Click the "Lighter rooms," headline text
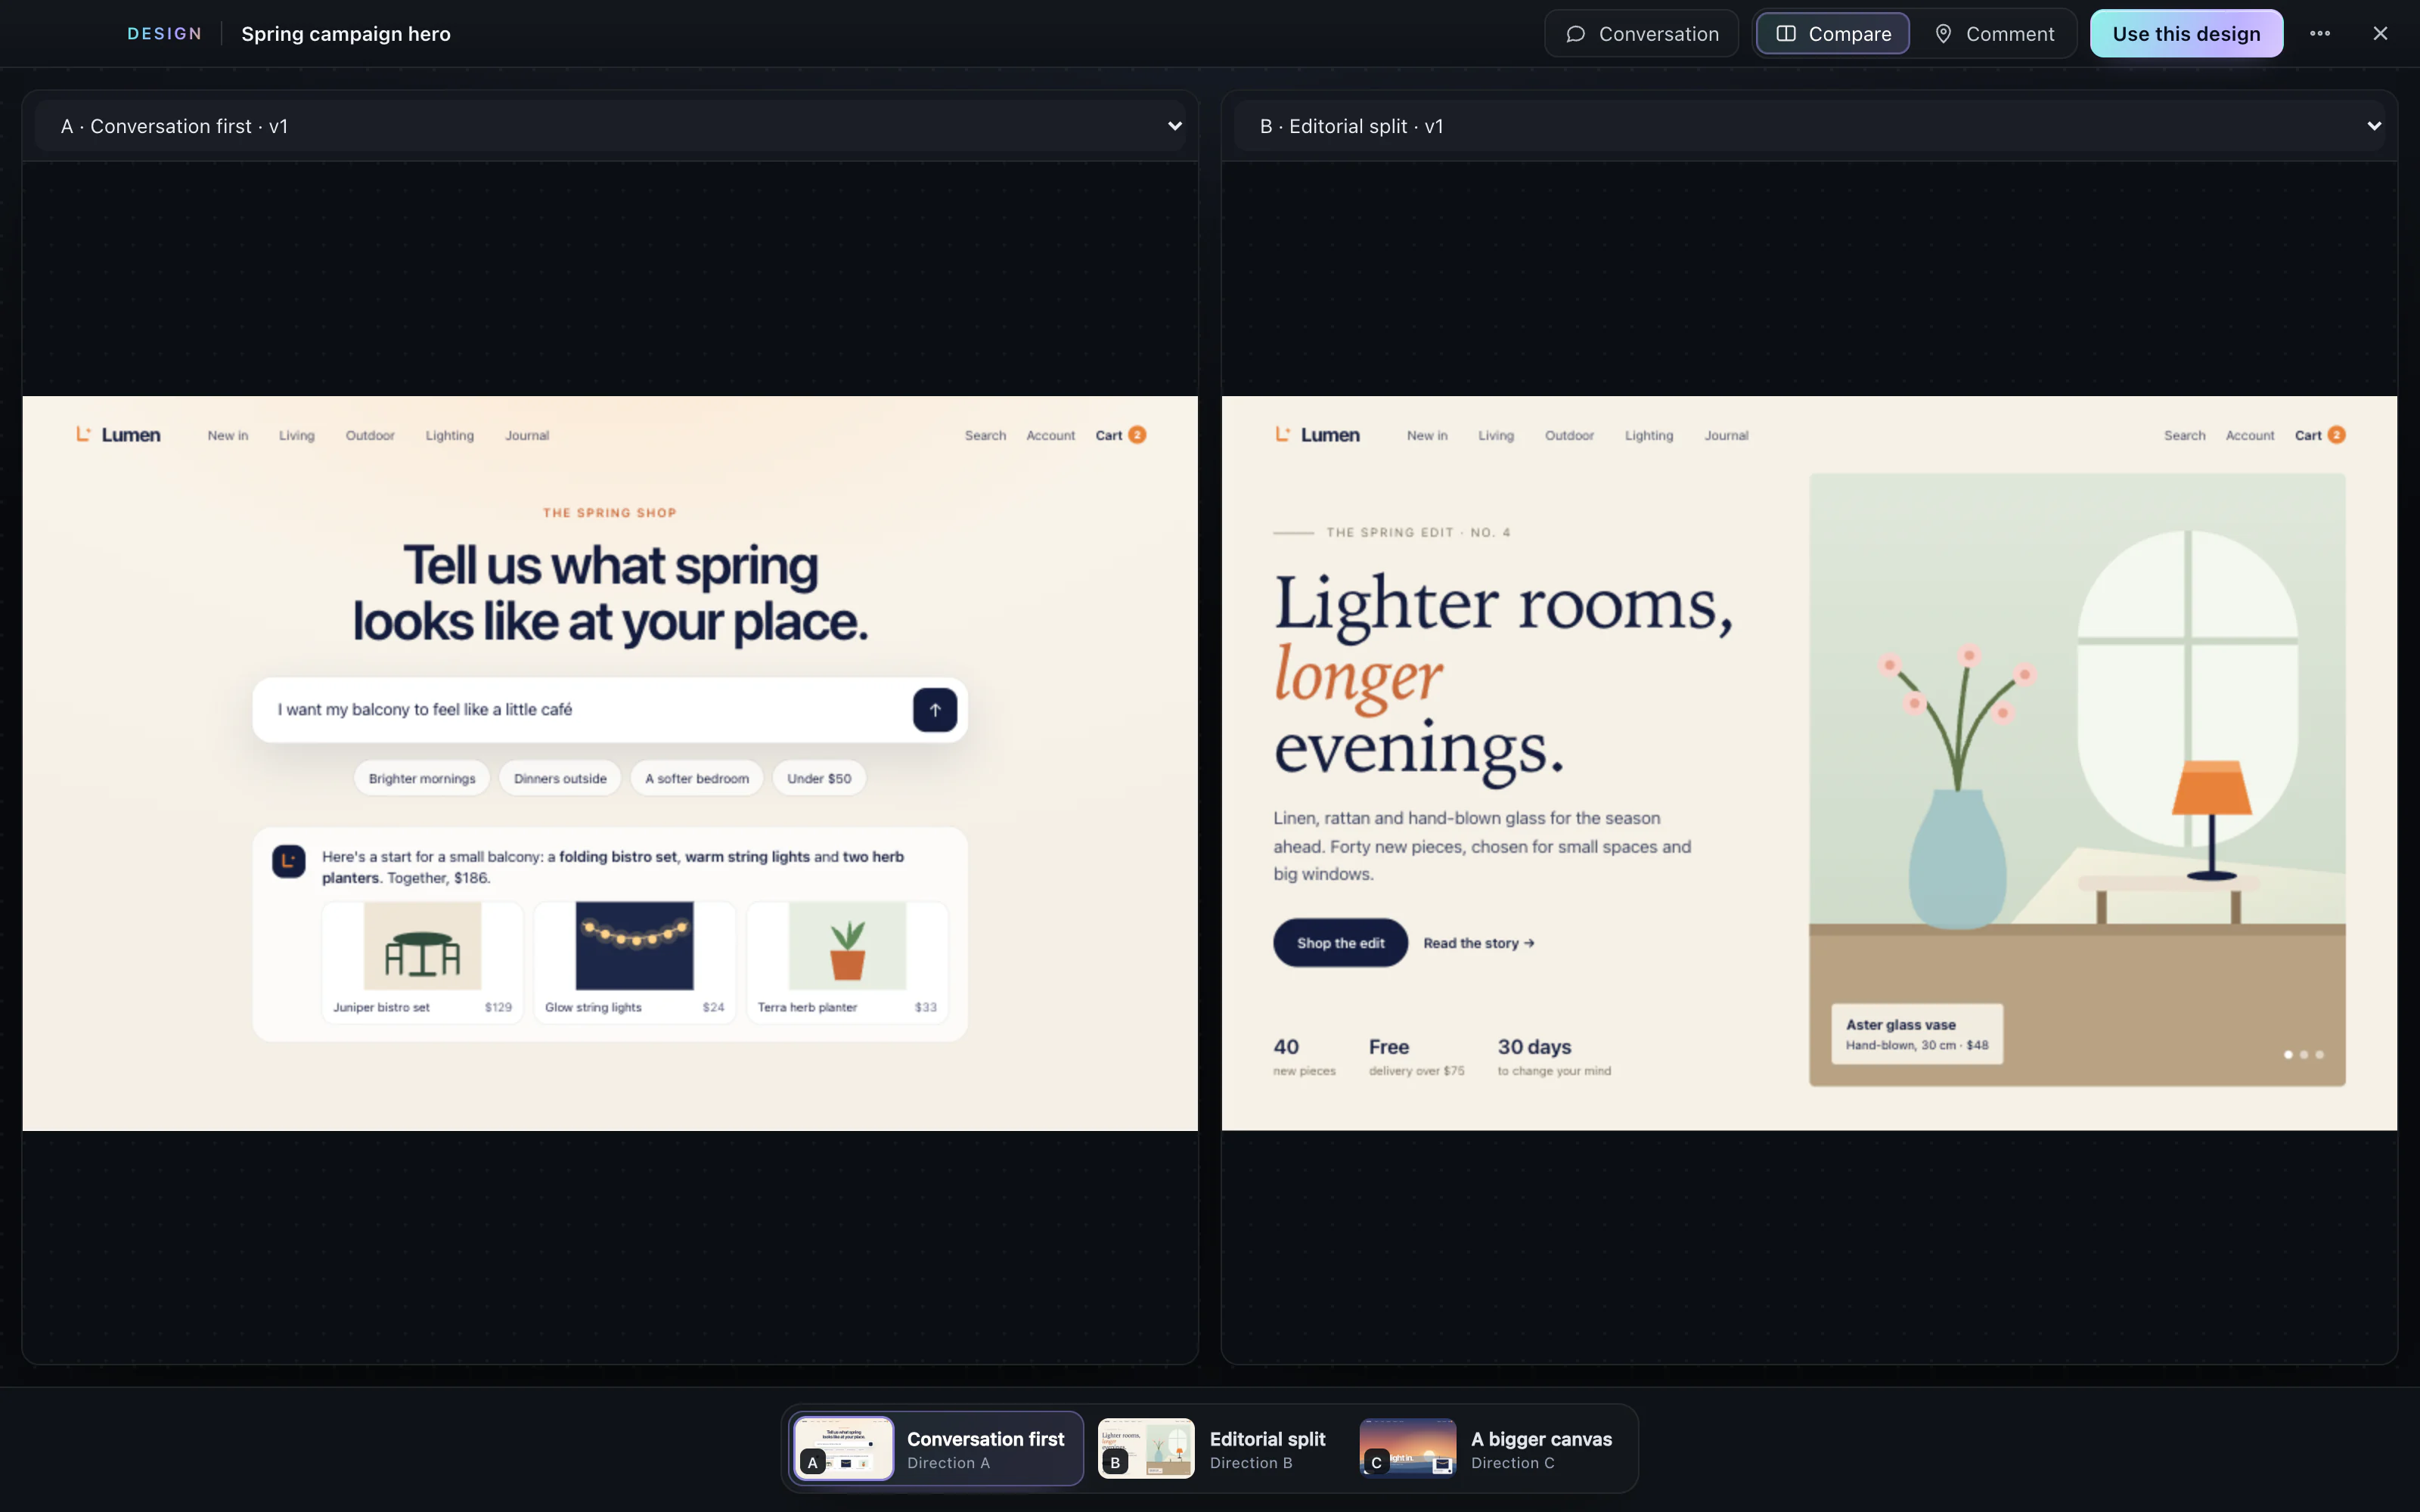The width and height of the screenshot is (2420, 1512). pos(1504,605)
